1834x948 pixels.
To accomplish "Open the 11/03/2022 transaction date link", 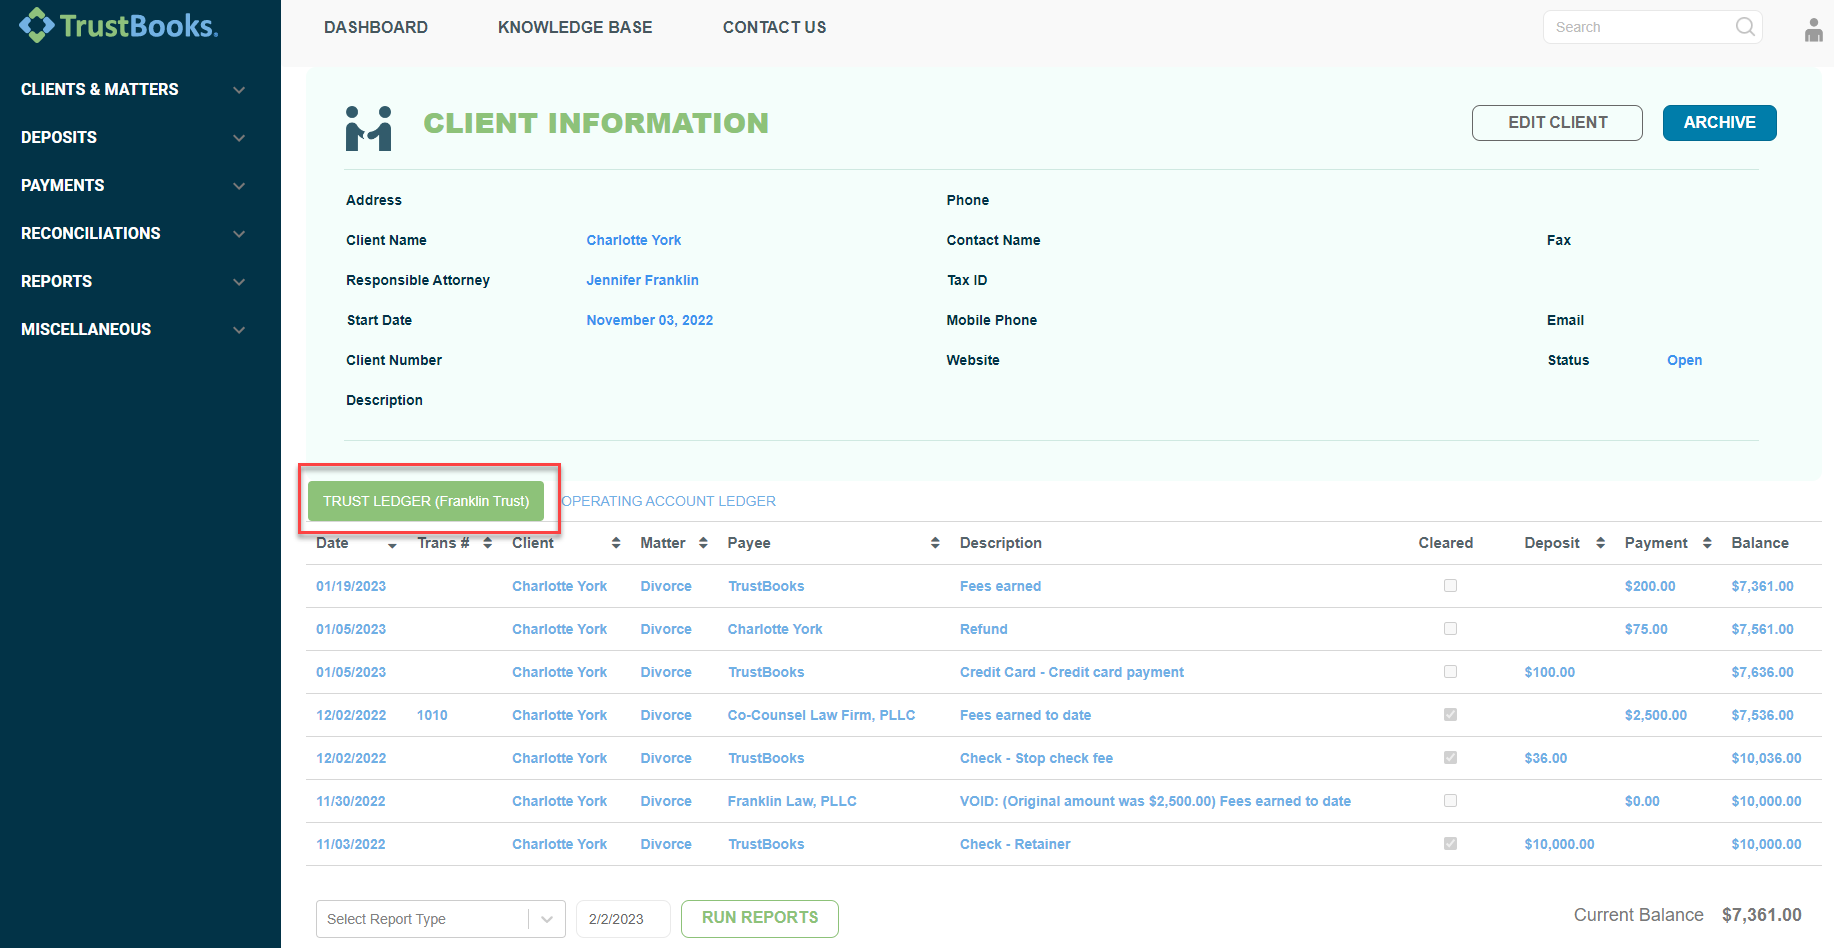I will (351, 844).
